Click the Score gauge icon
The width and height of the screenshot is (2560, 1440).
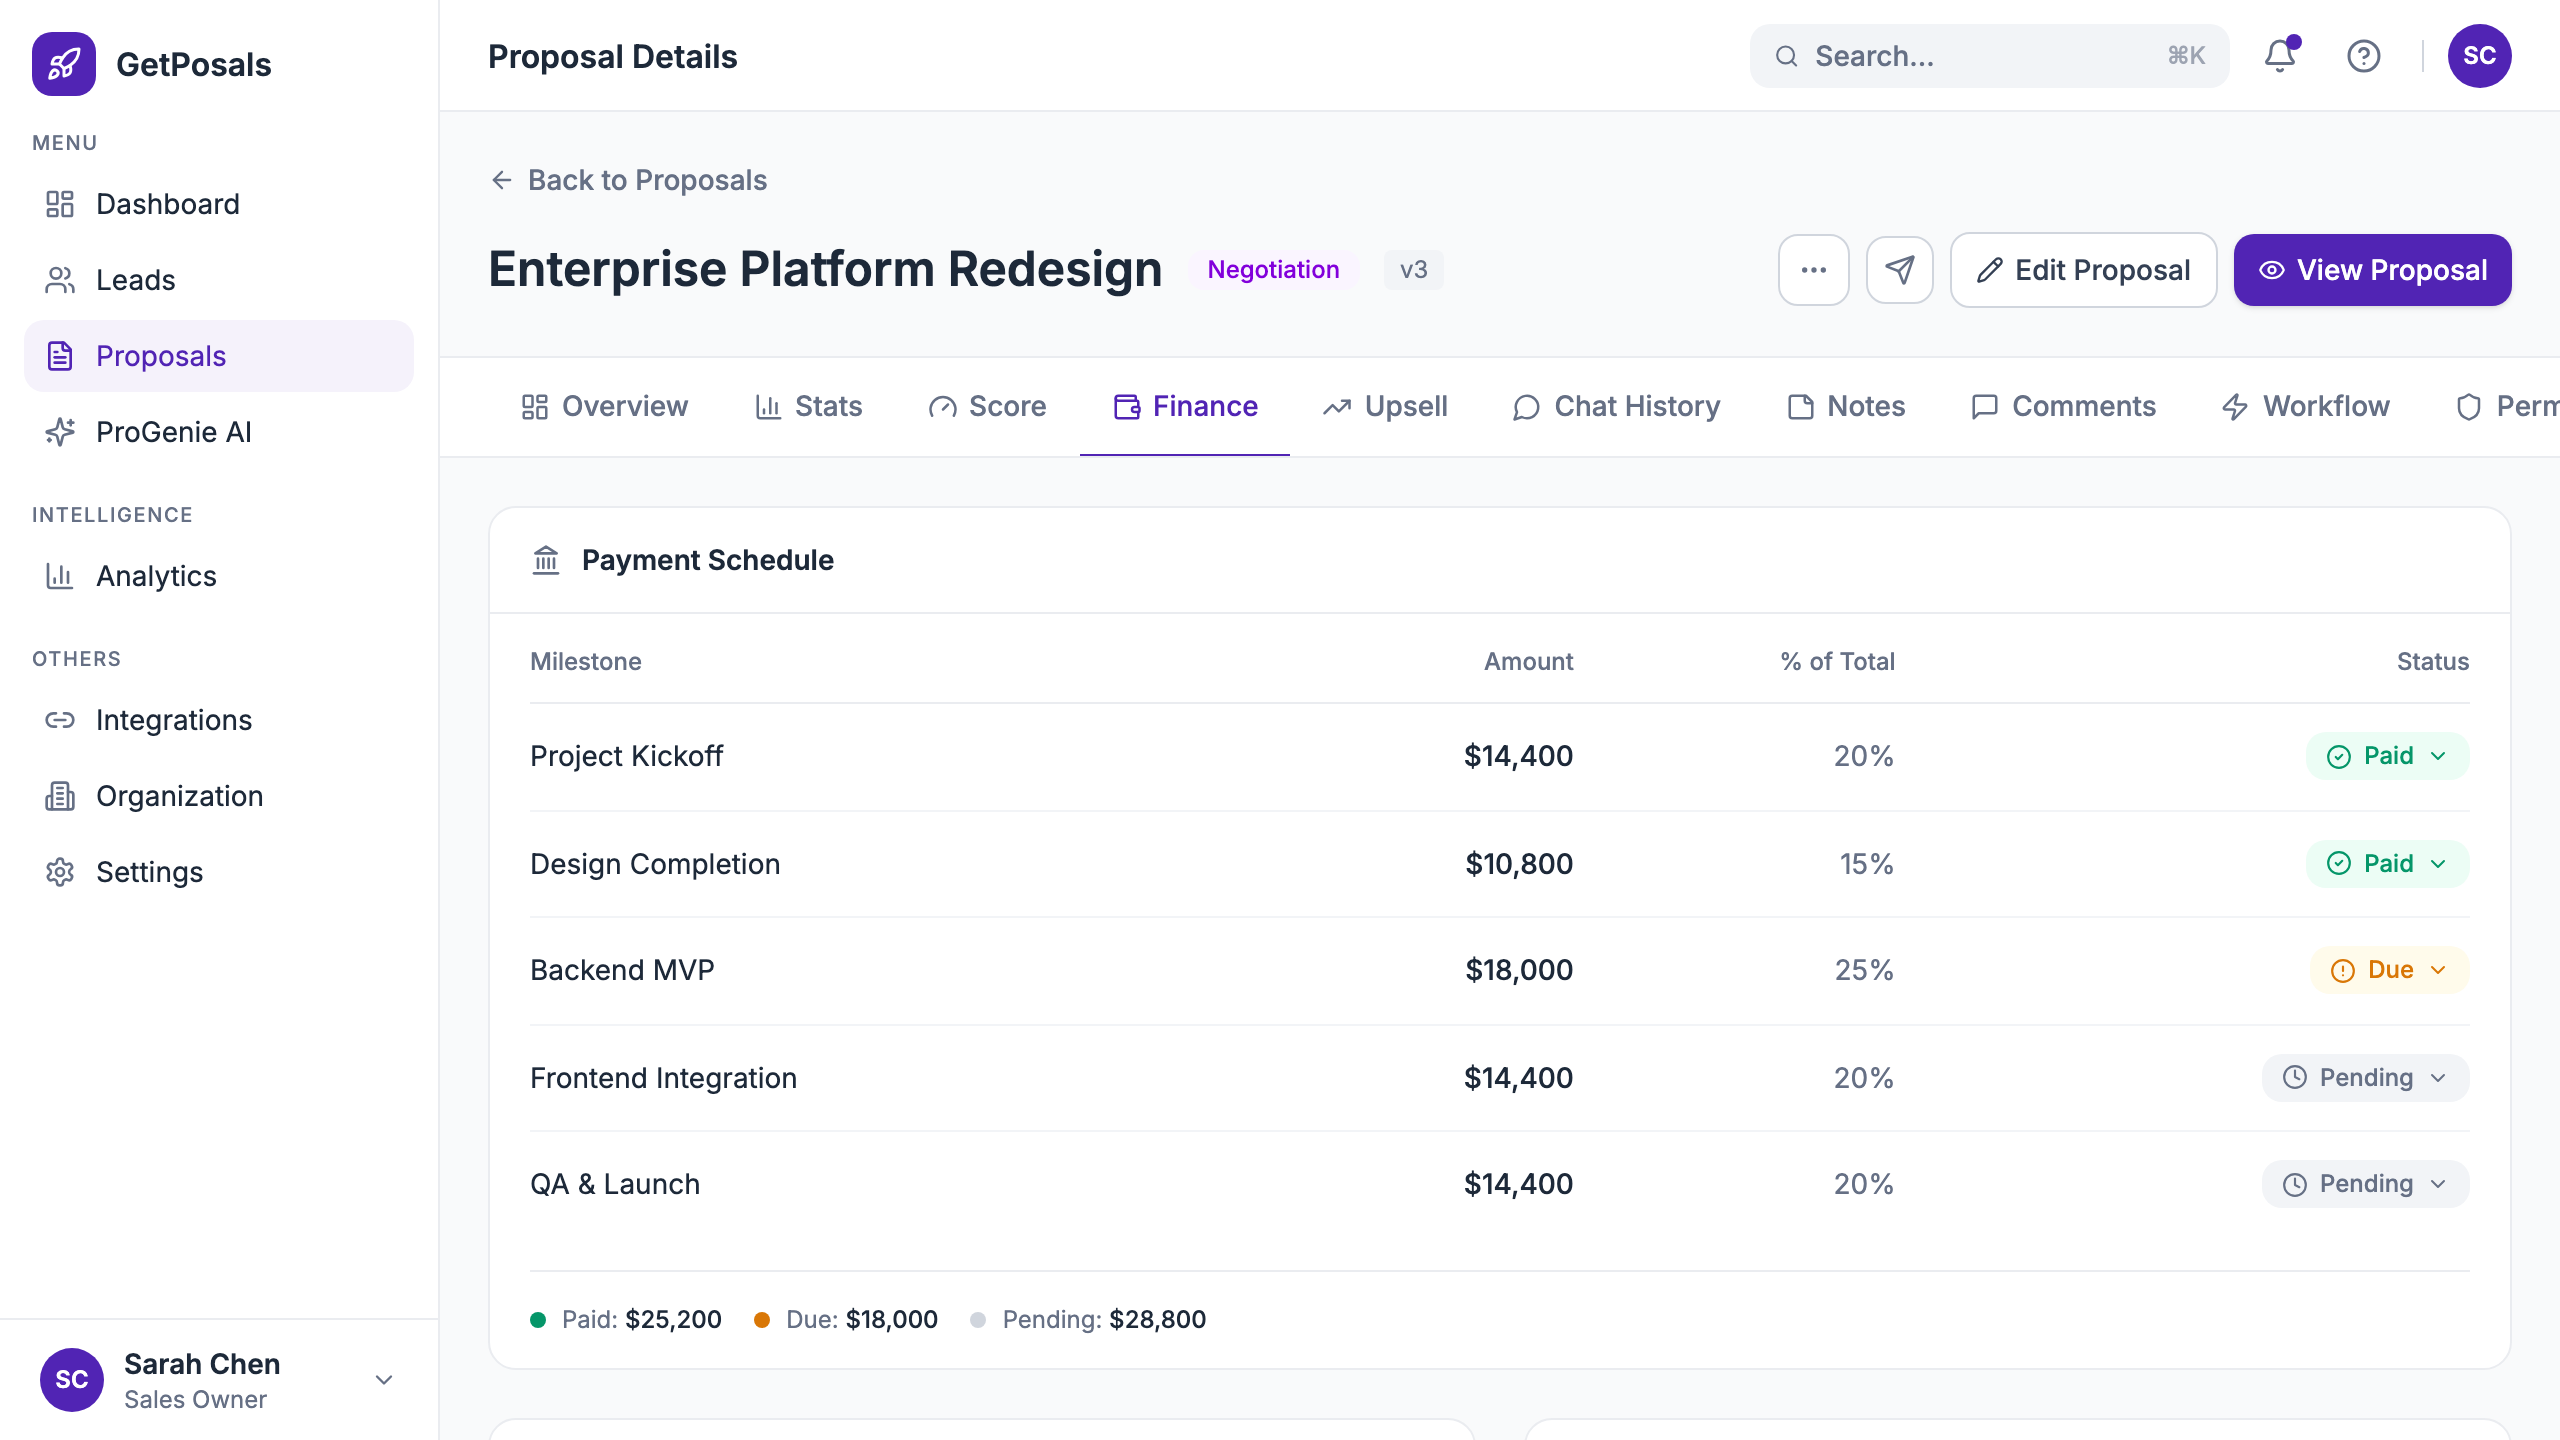pos(943,407)
